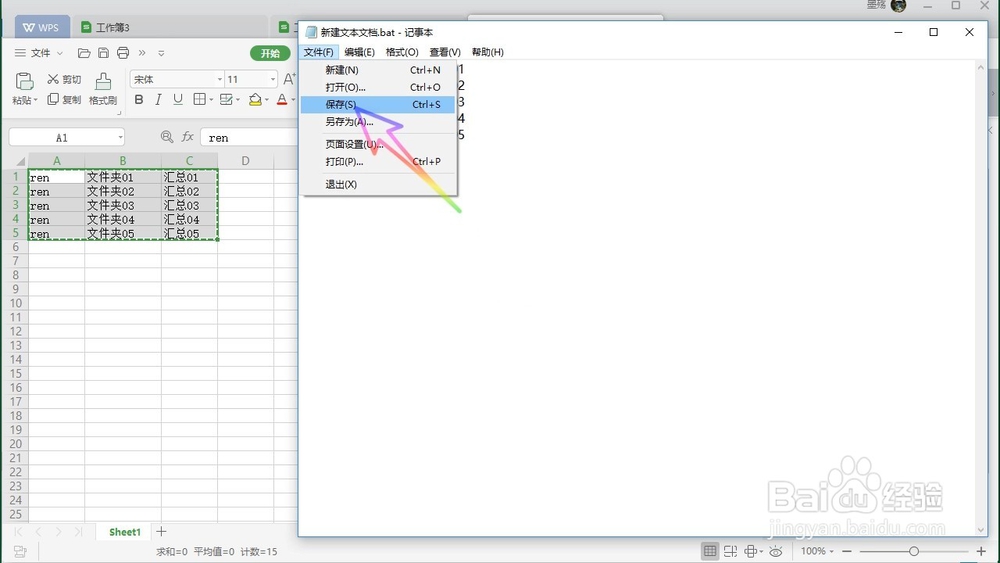1000x563 pixels.
Task: Click the save disk icon in WPS toolbar
Action: [103, 53]
